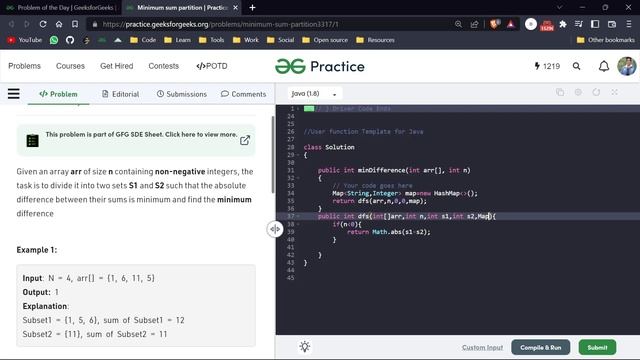Image resolution: width=640 pixels, height=360 pixels.
Task: Click the share page icon in address bar
Action: (x=474, y=24)
